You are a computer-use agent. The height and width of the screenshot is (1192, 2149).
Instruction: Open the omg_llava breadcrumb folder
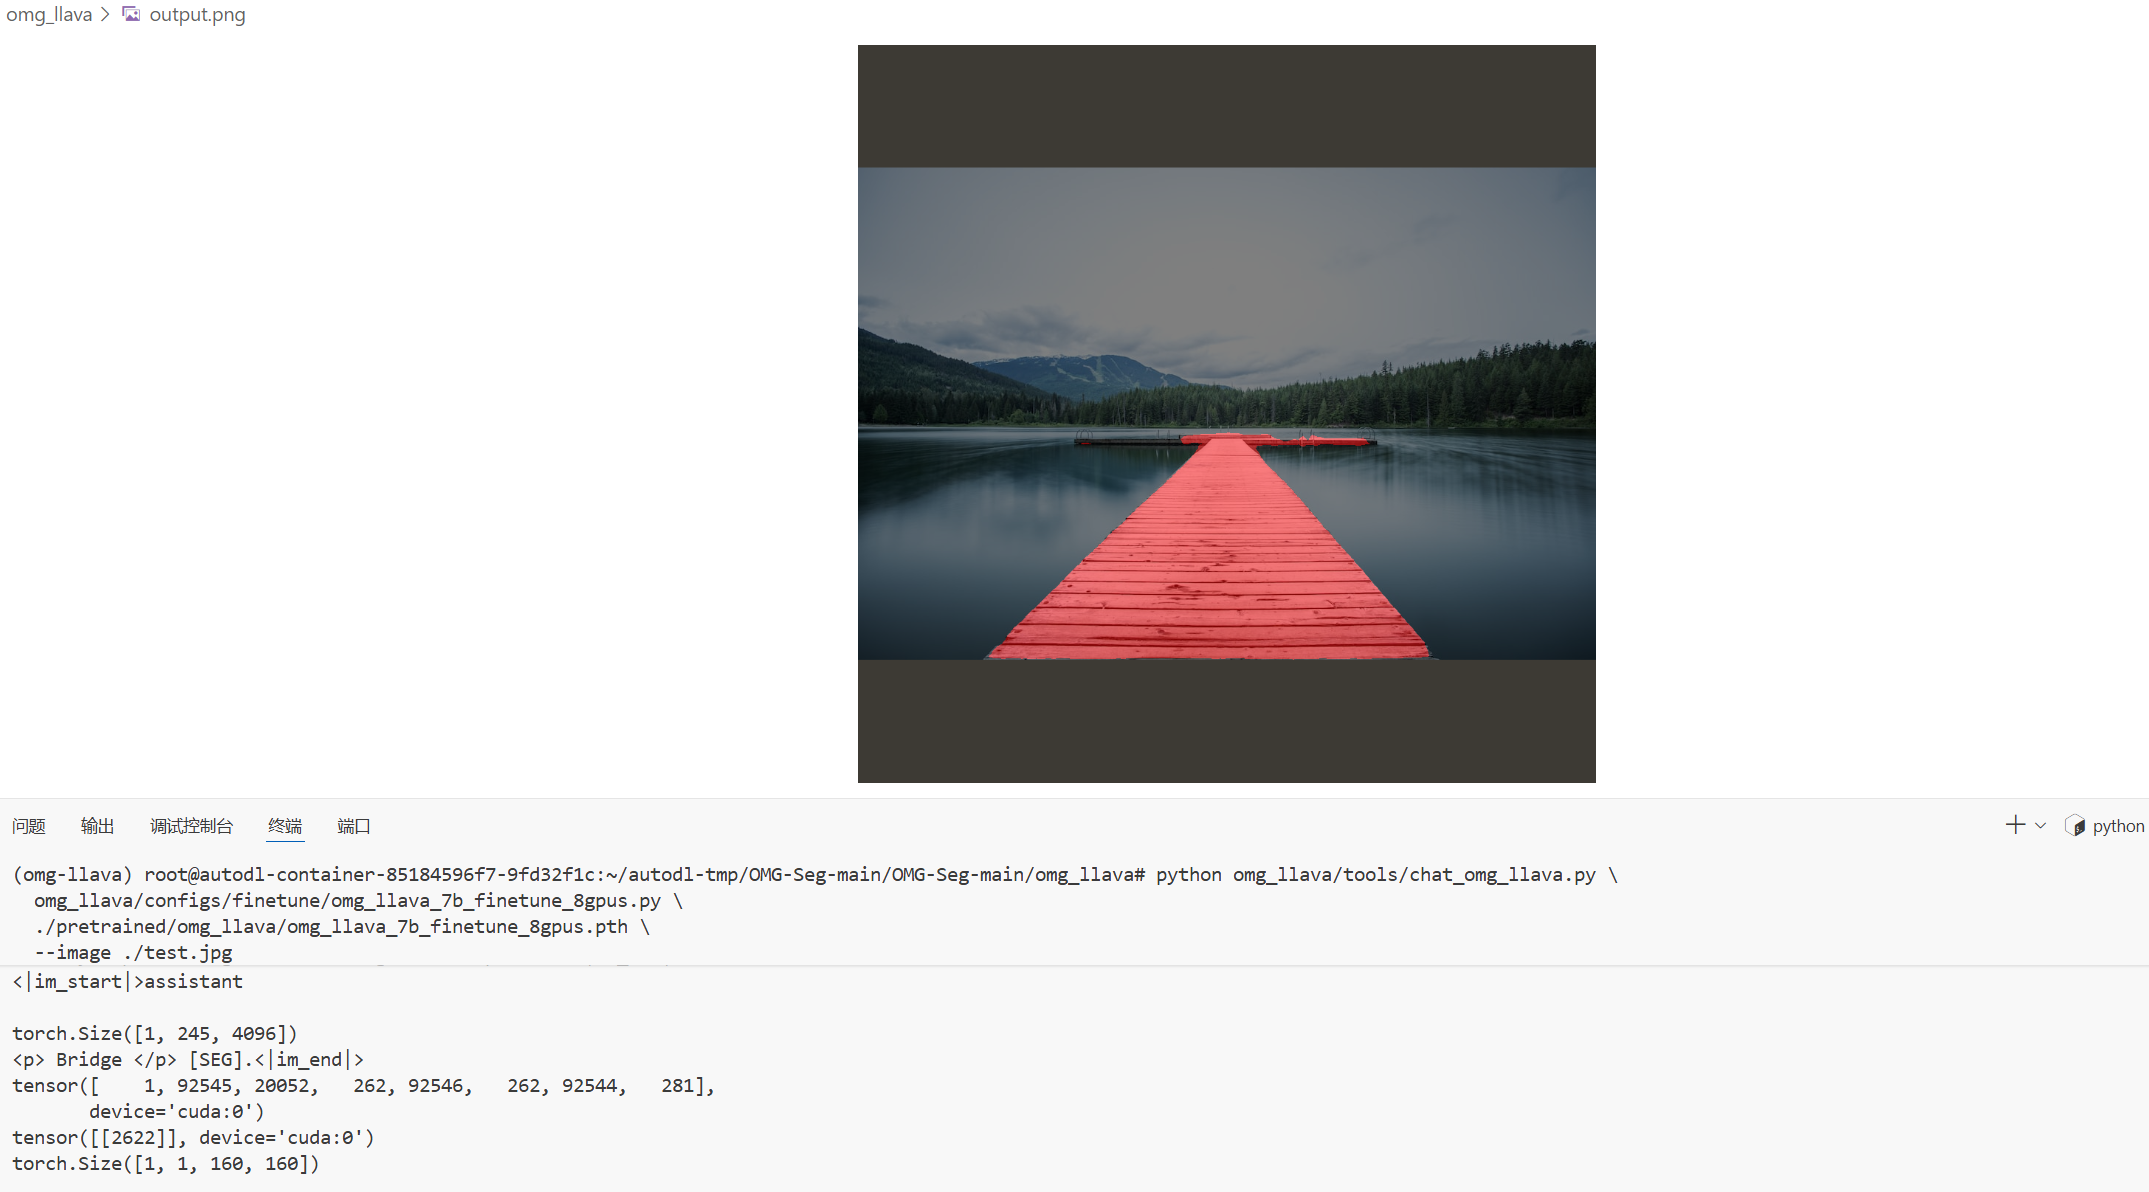49,14
